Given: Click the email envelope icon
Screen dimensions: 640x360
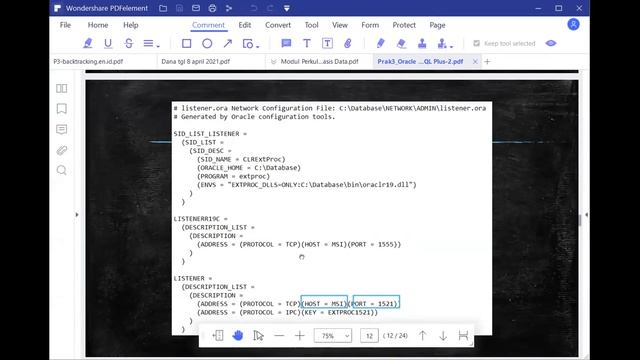Looking at the screenshot, I should (196, 8).
